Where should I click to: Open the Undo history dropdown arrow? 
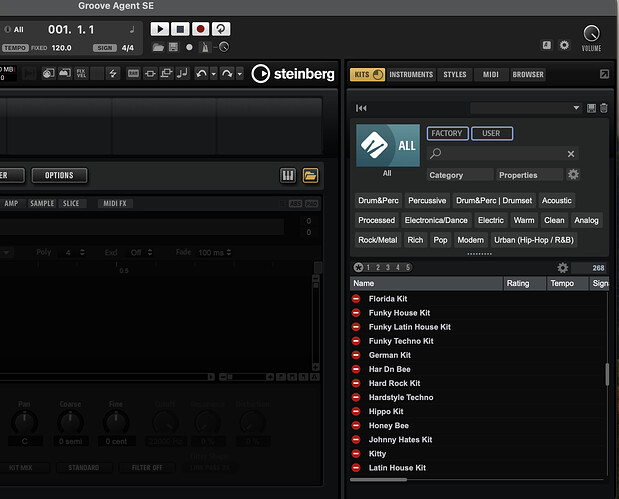click(214, 74)
